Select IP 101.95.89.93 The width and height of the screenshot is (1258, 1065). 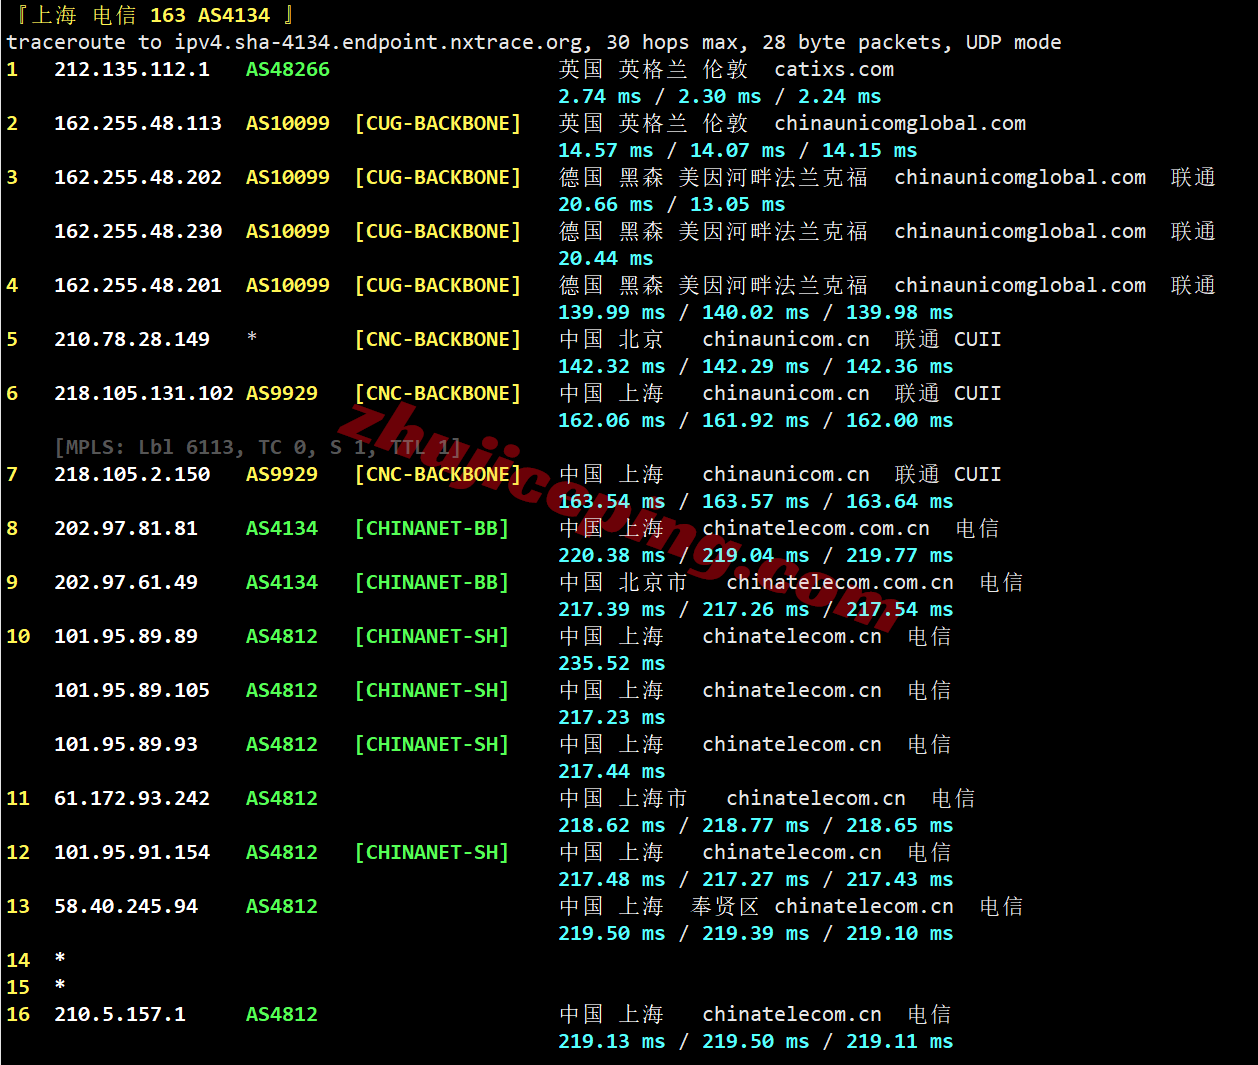[126, 744]
